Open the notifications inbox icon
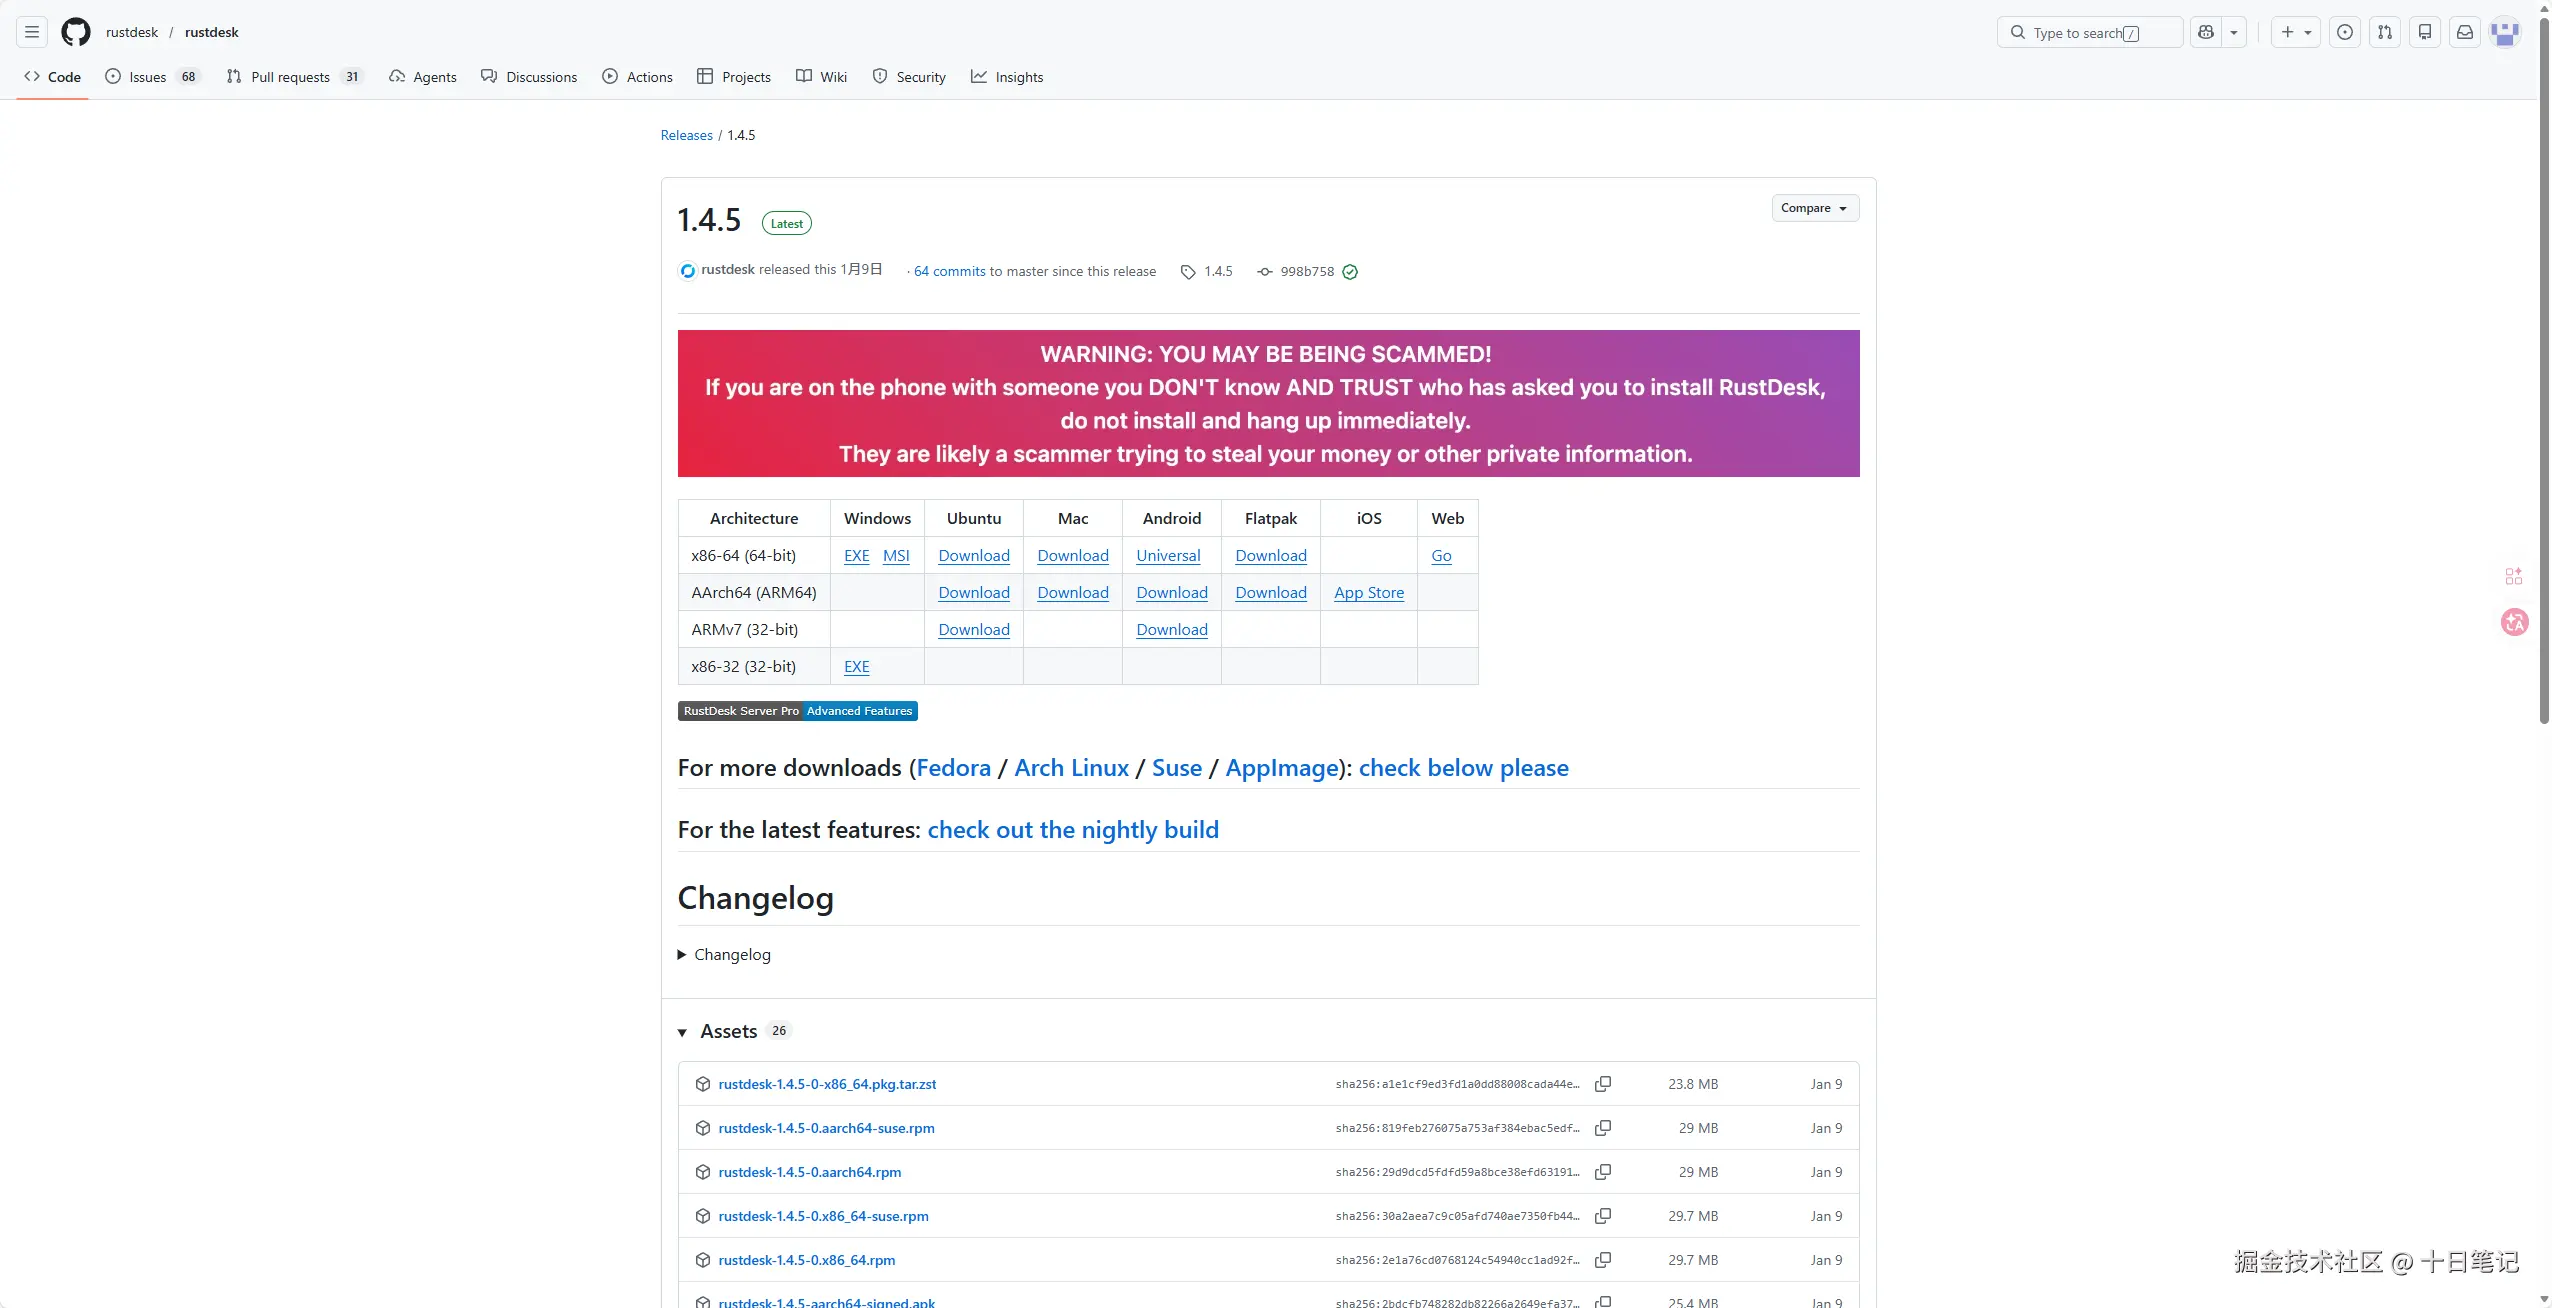Image resolution: width=2552 pixels, height=1308 pixels. pos(2465,32)
